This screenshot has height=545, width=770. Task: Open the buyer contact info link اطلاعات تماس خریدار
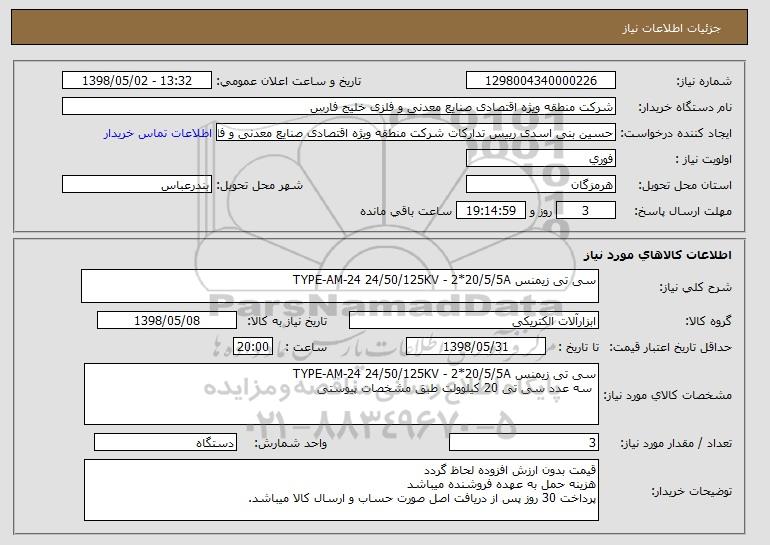tap(158, 134)
